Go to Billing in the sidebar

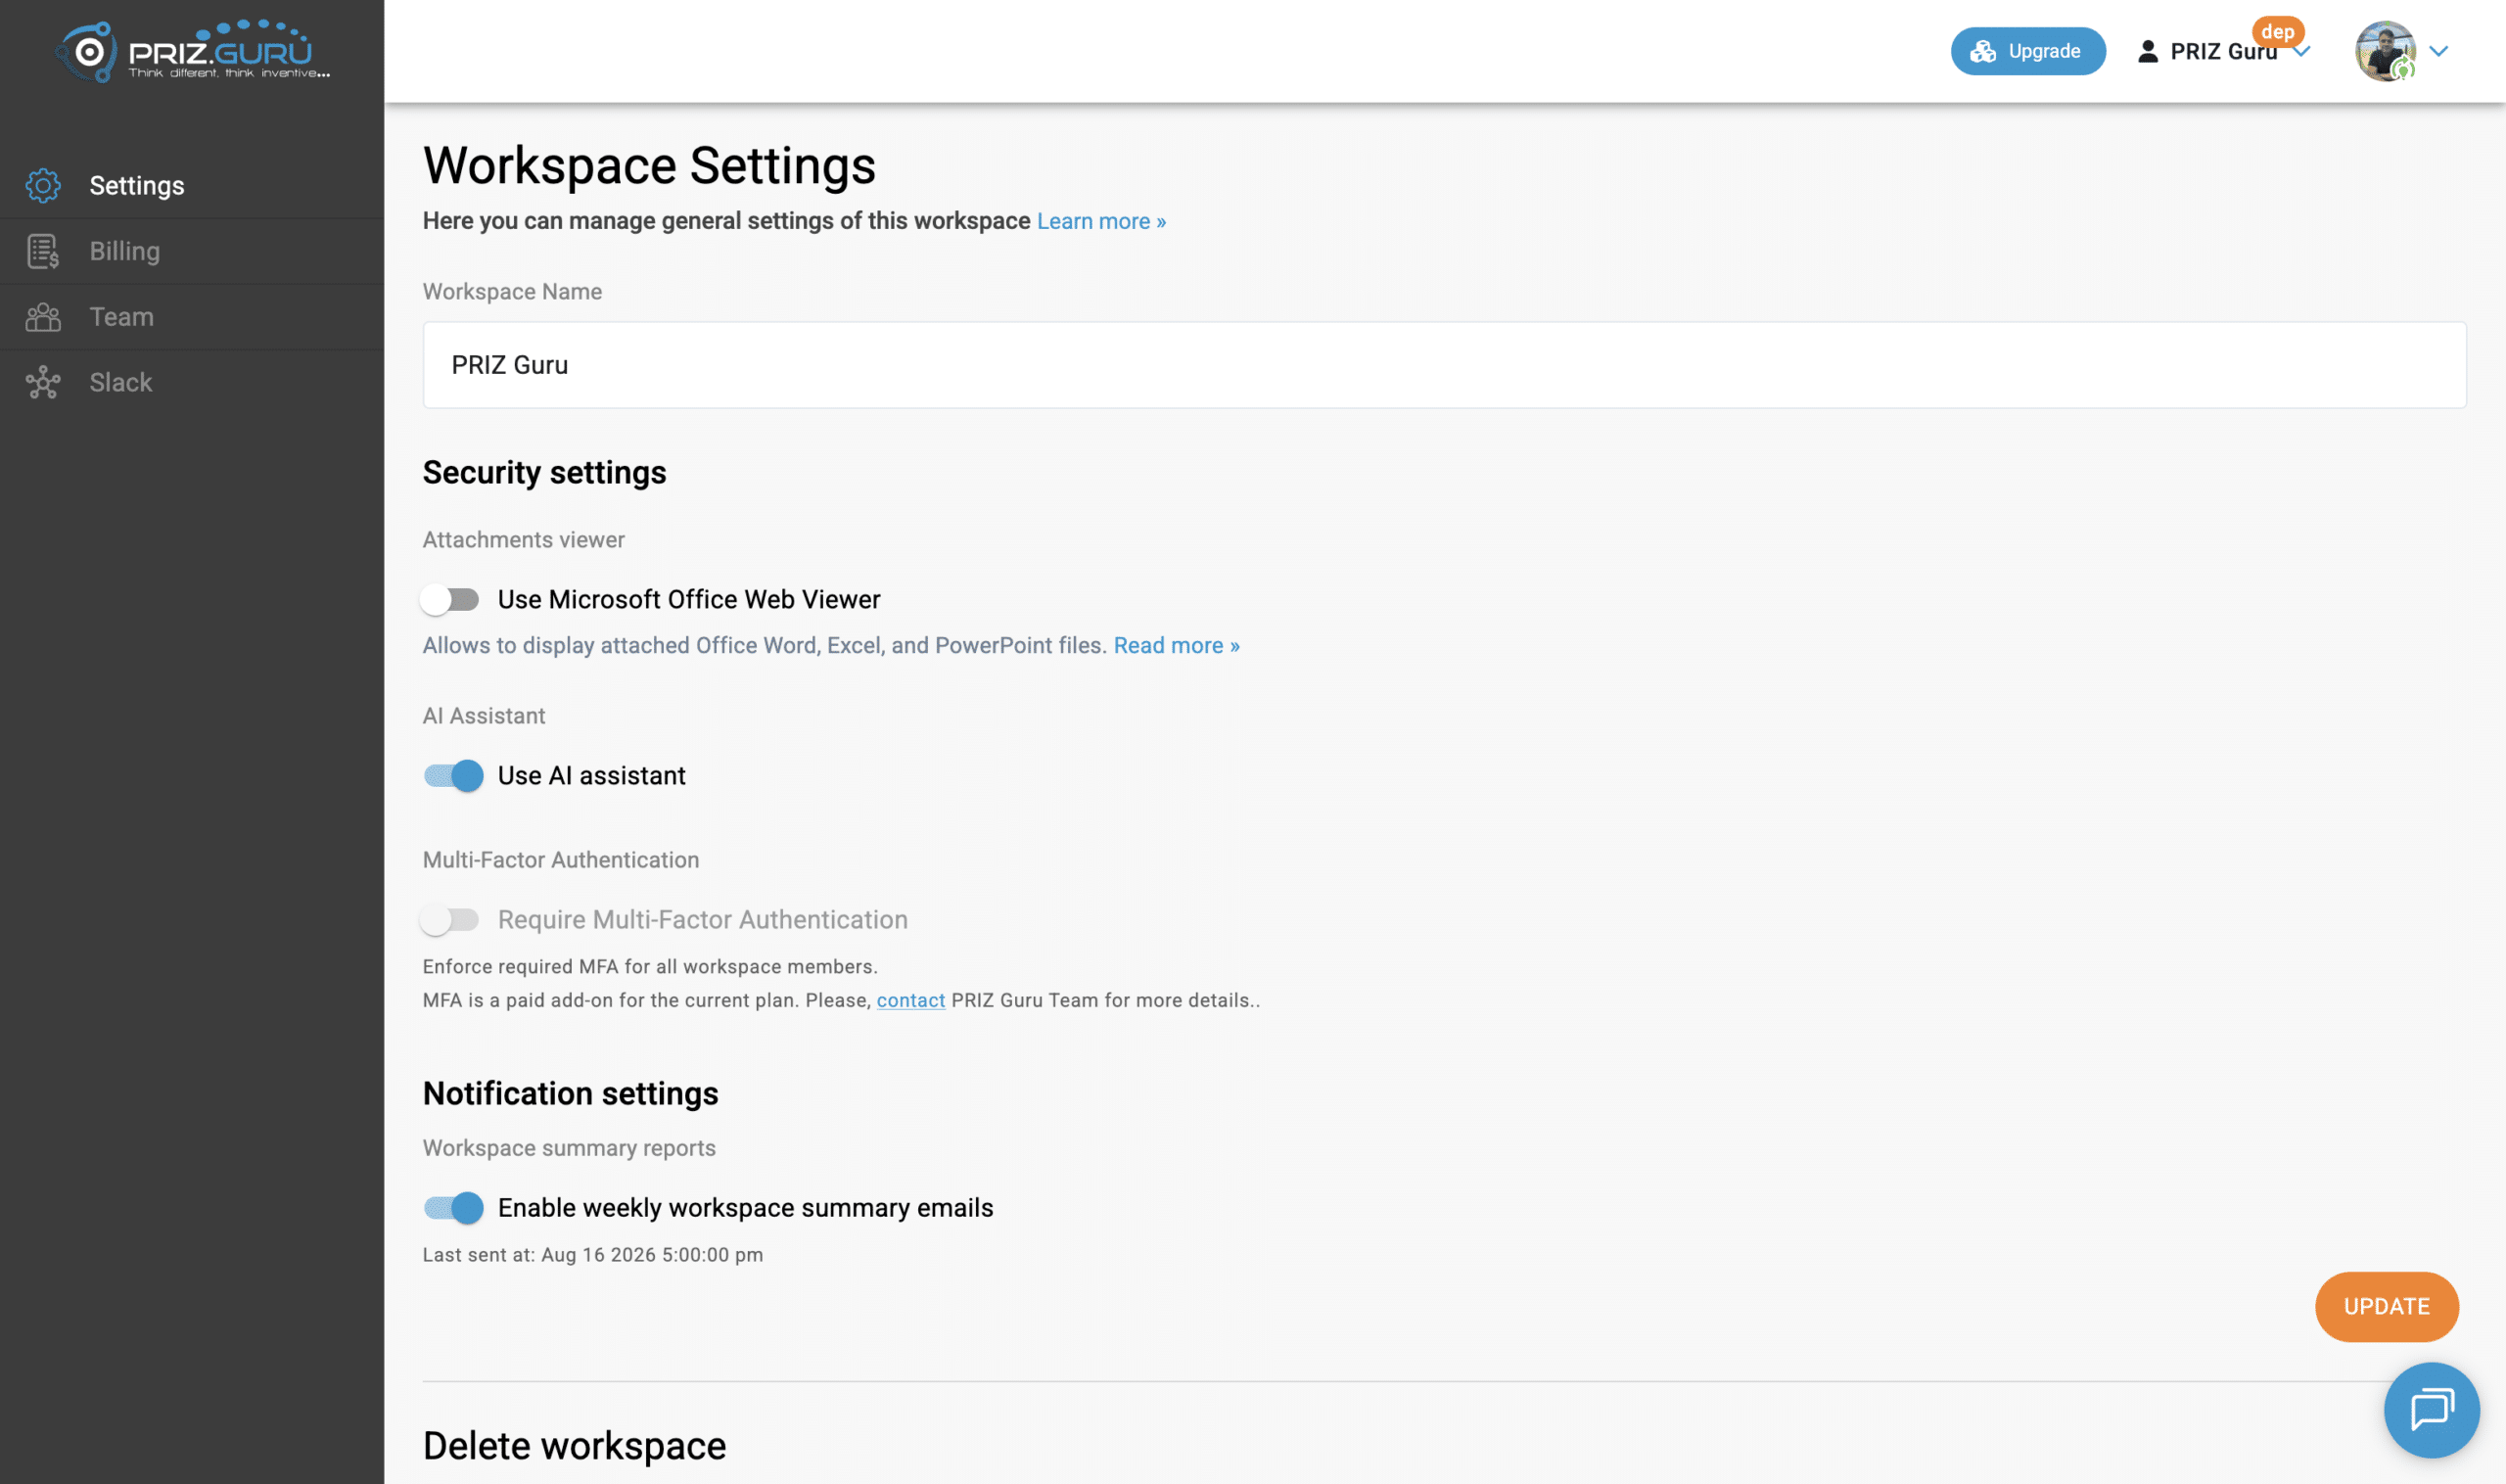click(192, 251)
